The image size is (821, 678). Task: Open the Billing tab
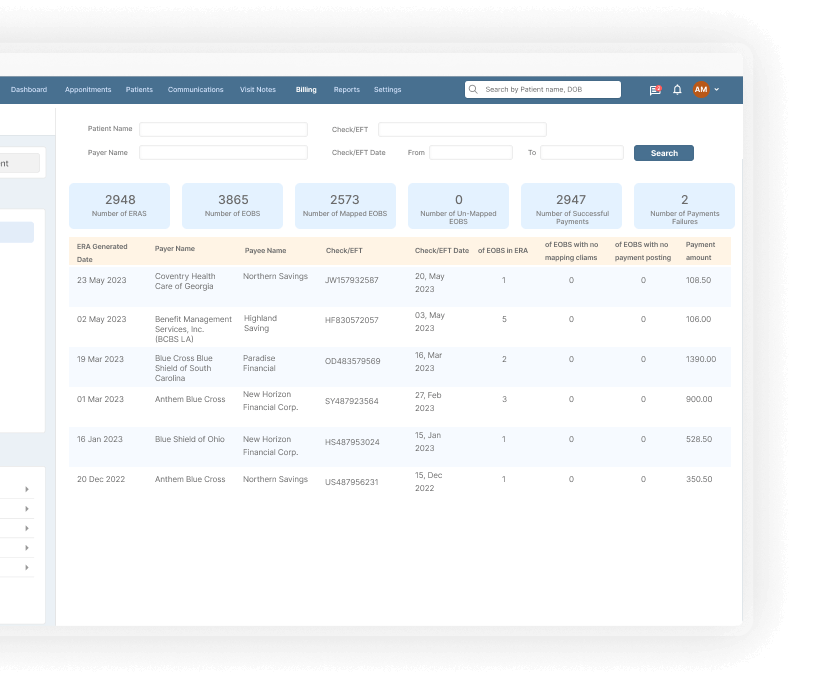(306, 90)
